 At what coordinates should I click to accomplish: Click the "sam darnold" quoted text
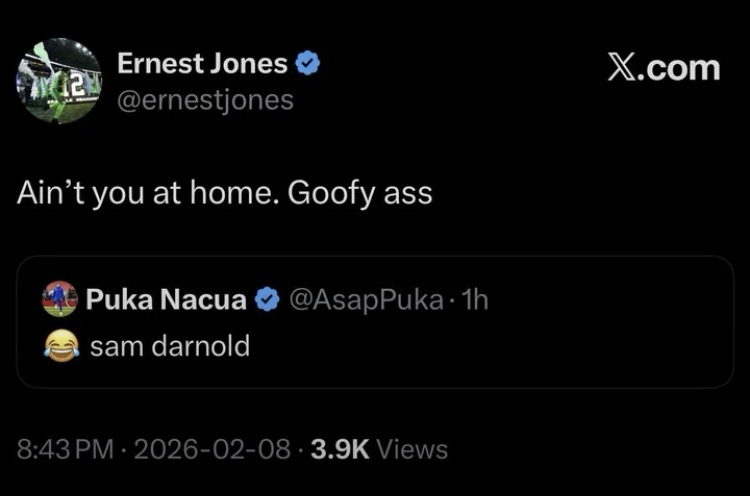(169, 346)
